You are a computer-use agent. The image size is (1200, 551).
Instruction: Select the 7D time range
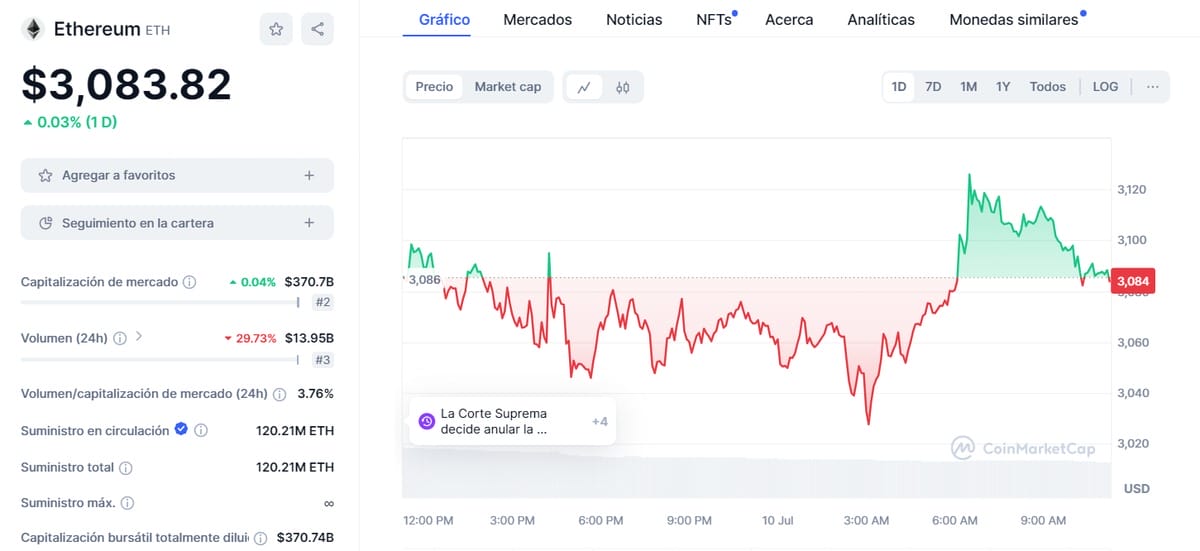click(933, 87)
